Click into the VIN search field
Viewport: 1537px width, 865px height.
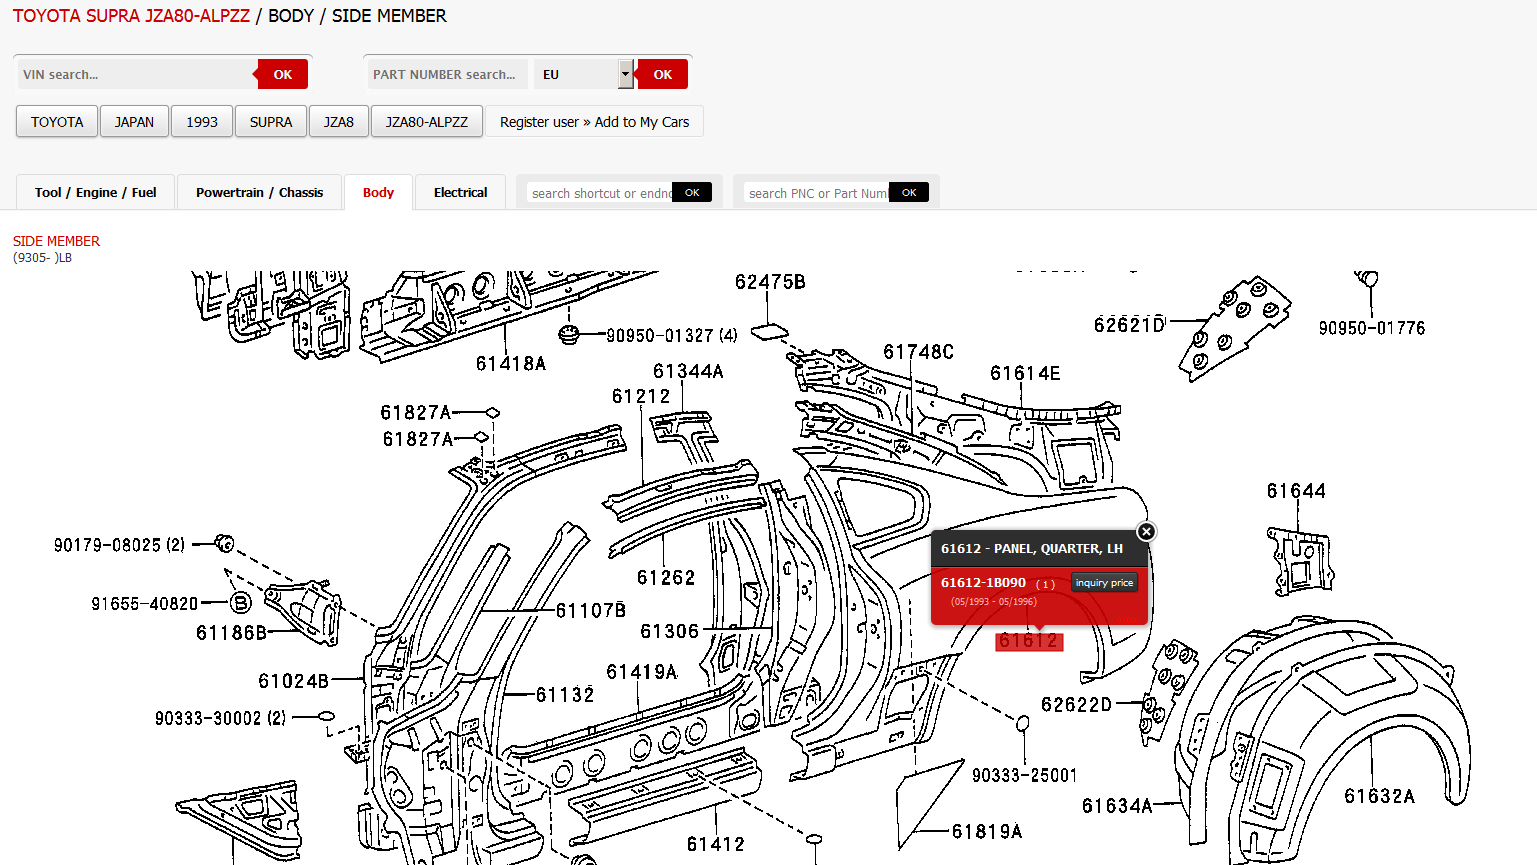coord(135,74)
